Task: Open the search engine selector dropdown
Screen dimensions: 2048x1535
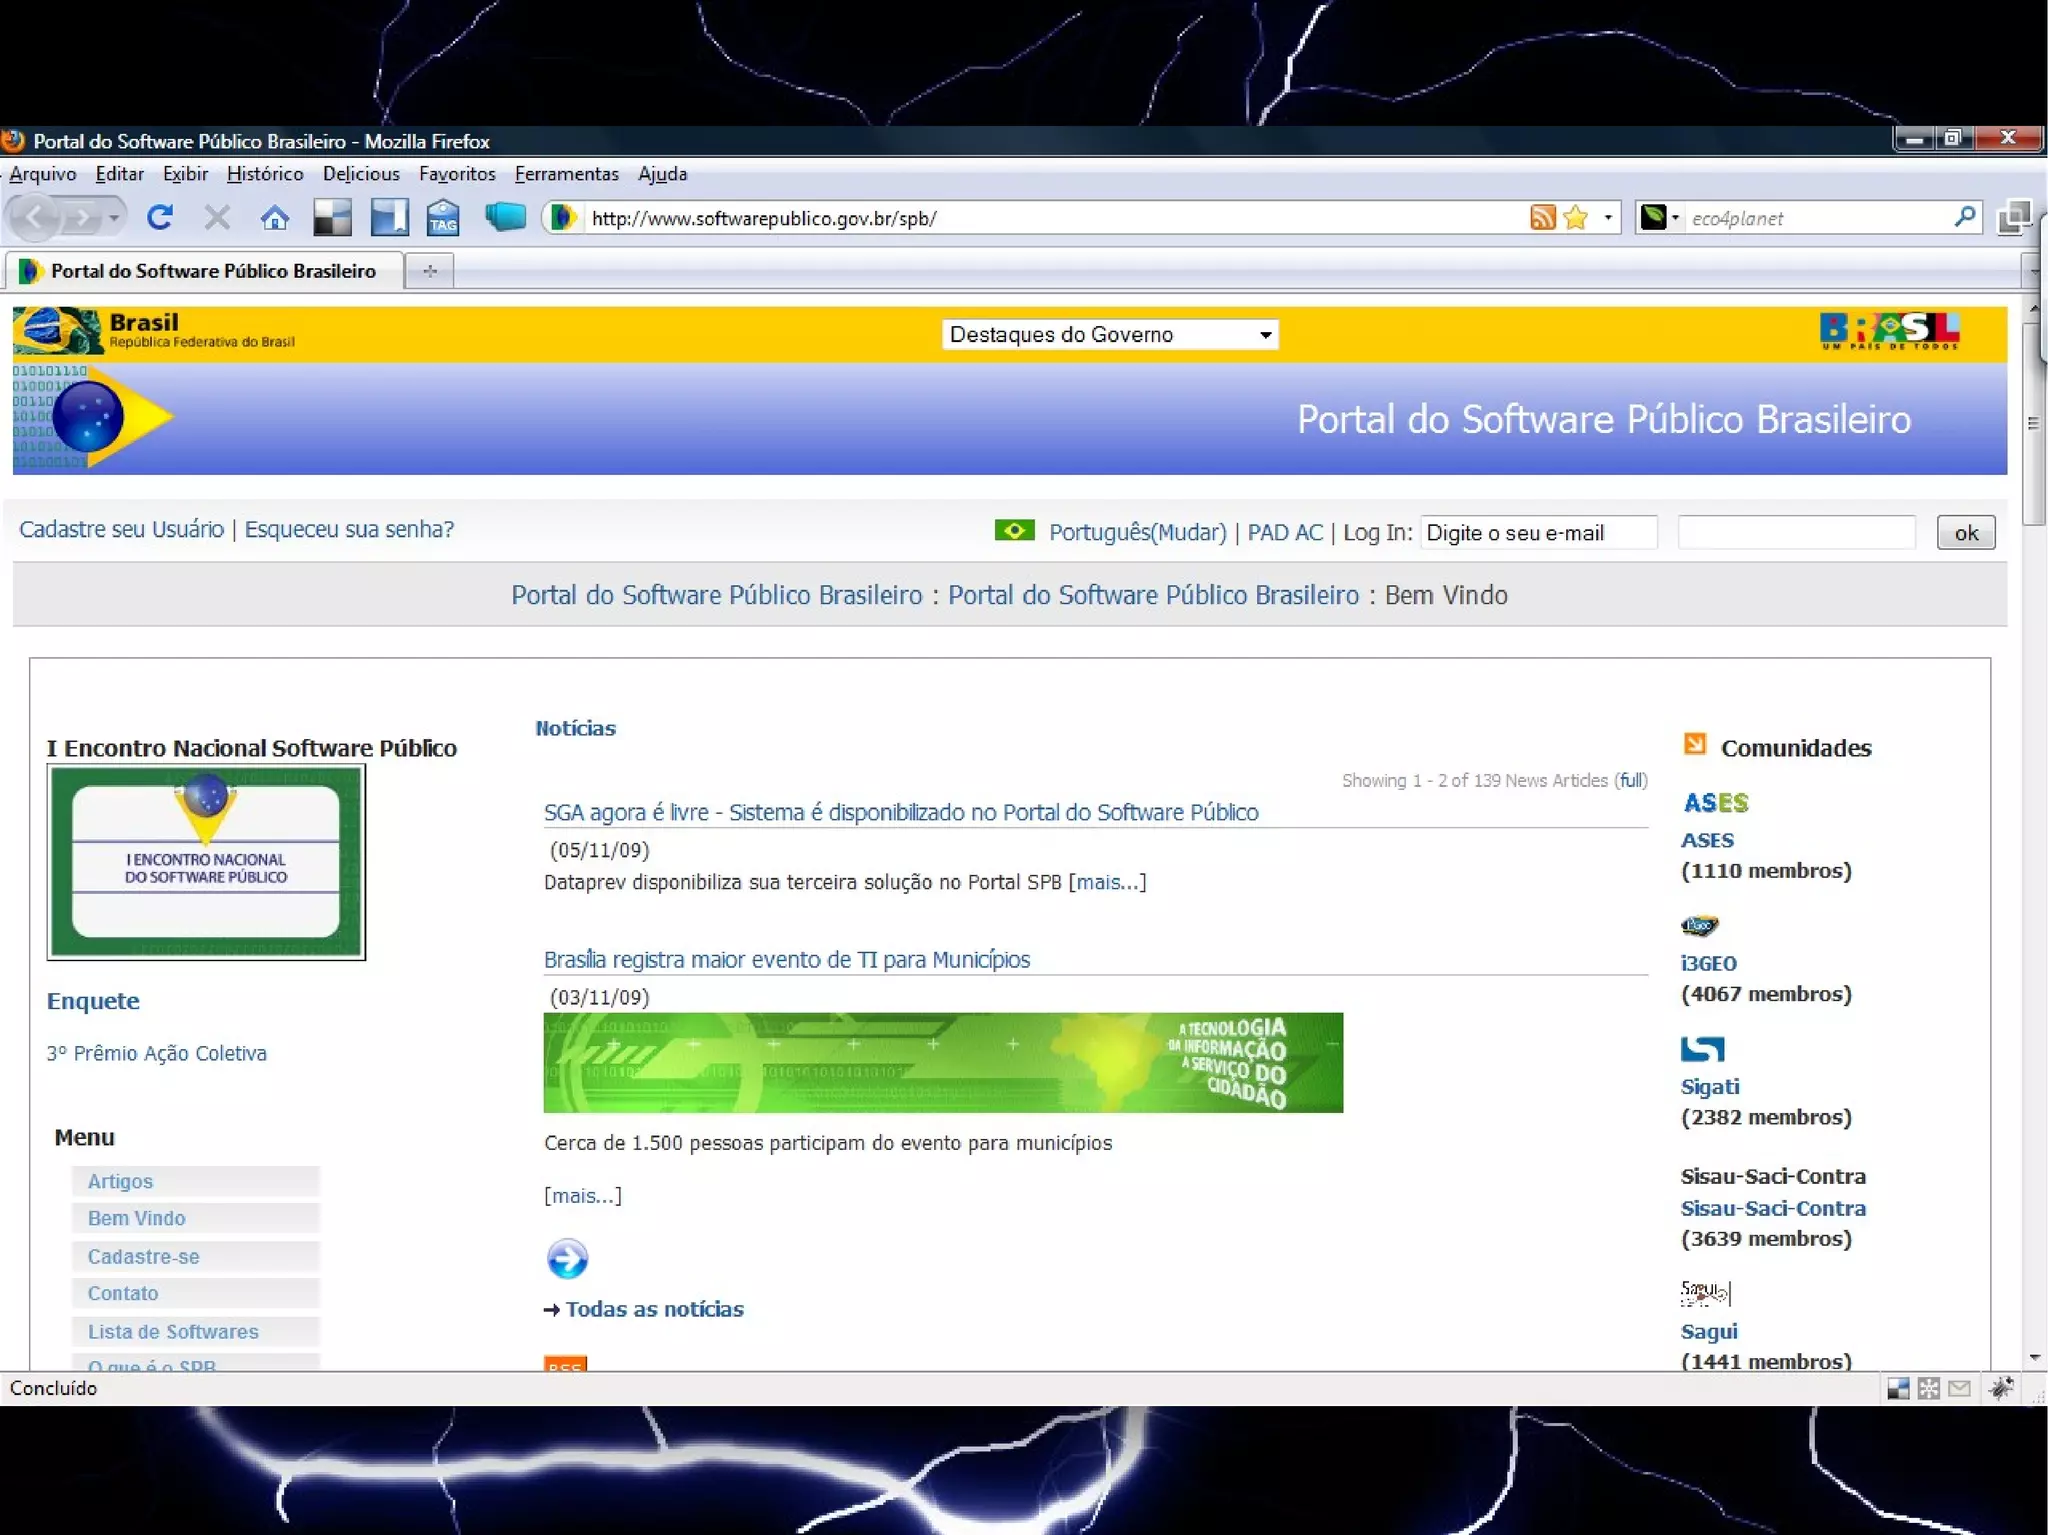Action: coord(1660,217)
